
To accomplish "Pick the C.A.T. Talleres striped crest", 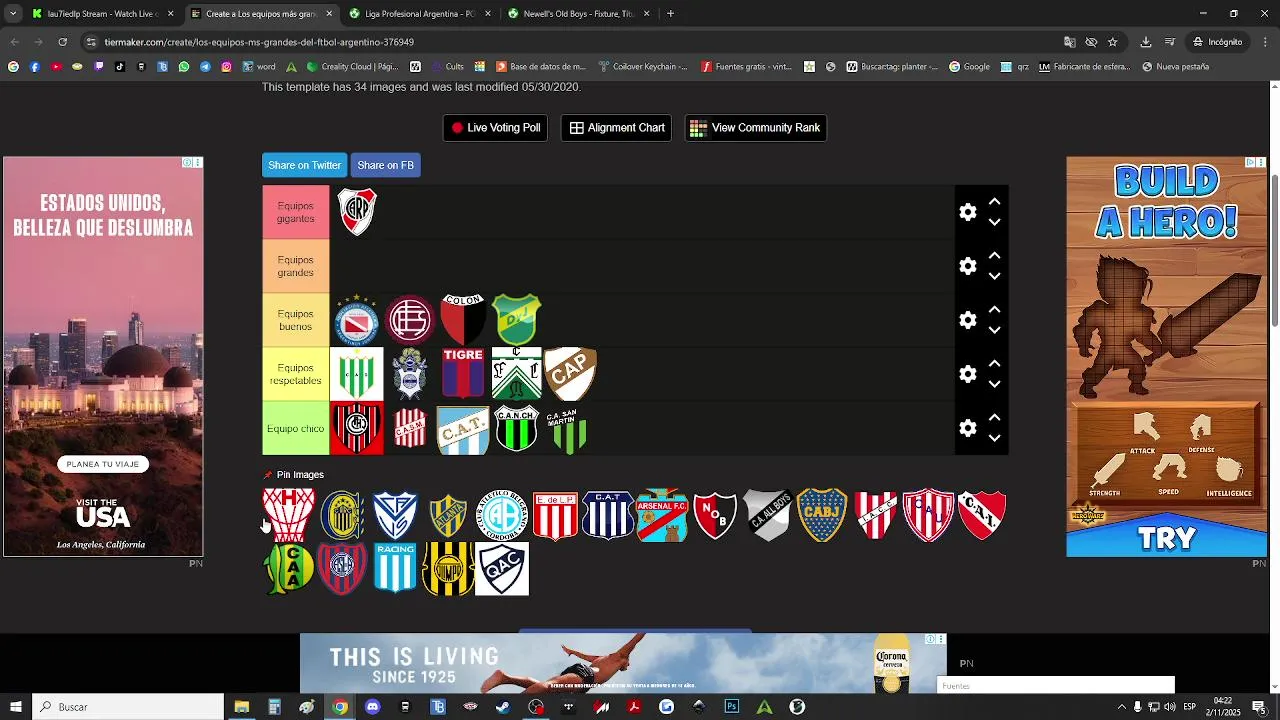I will coord(608,515).
